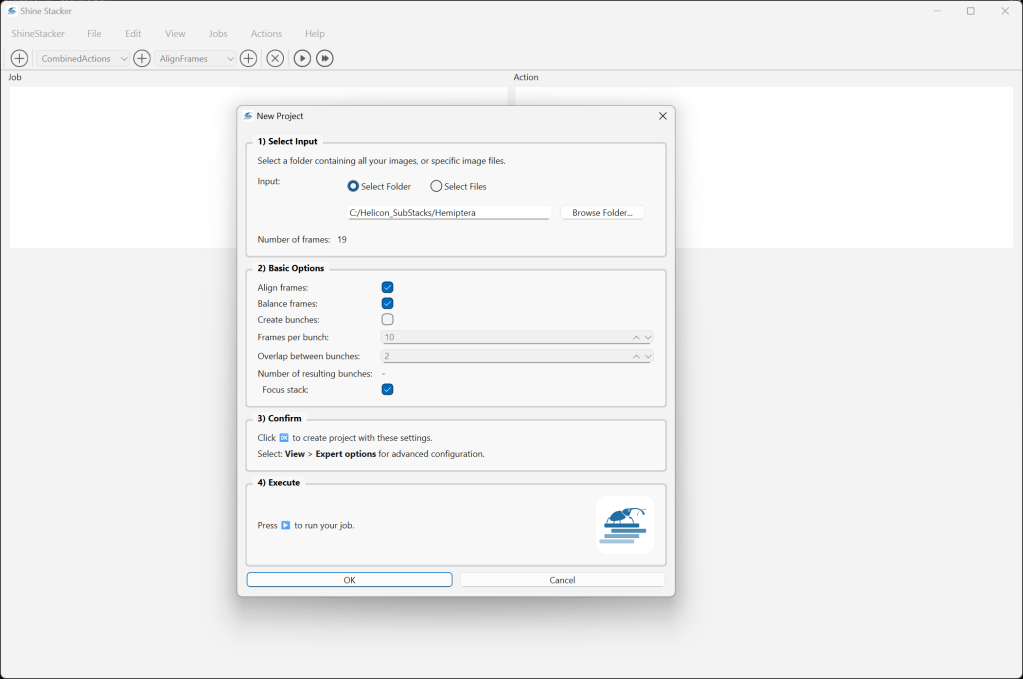Expand the CombinedActions dropdown
Viewport: 1023px width, 679px height.
[84, 59]
